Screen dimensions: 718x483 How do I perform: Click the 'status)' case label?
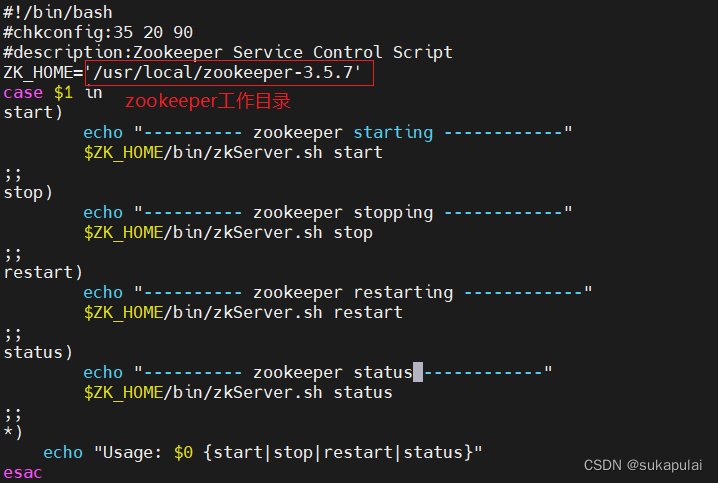tap(38, 353)
